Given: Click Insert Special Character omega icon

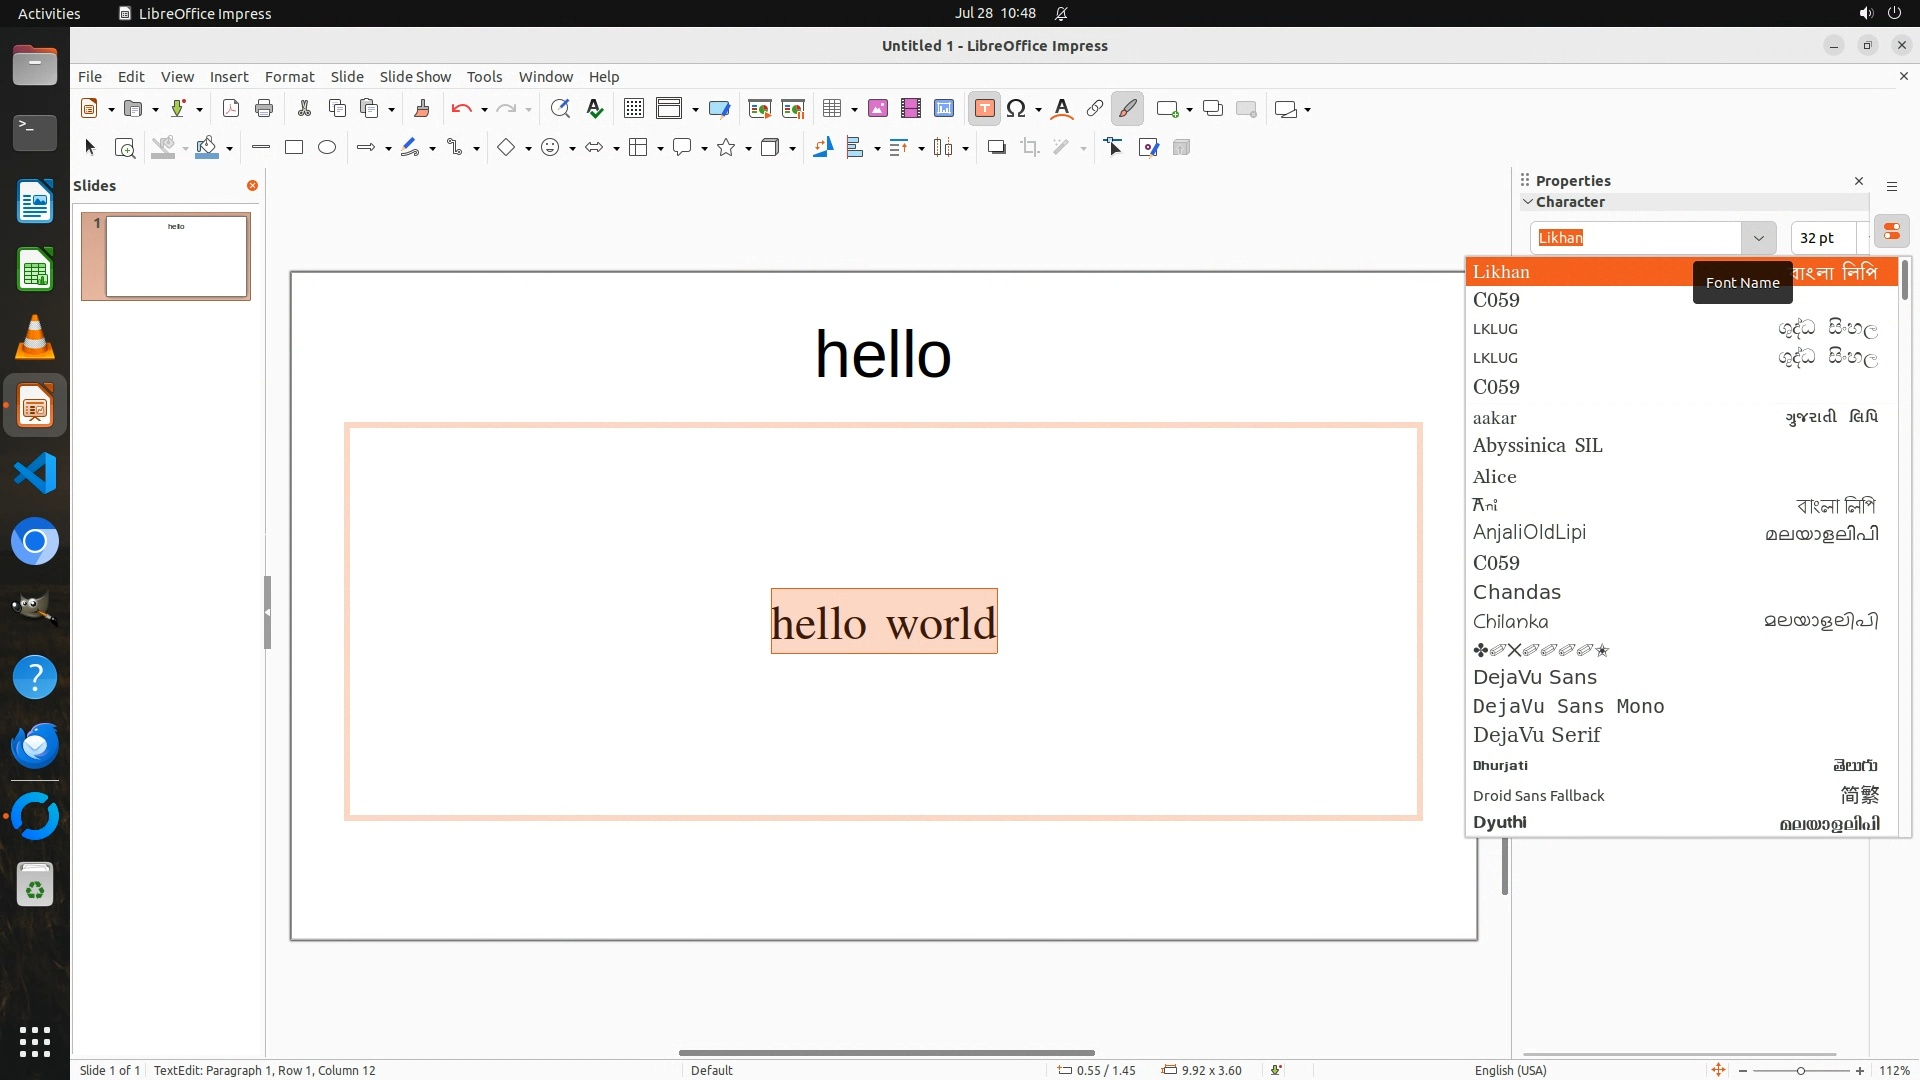Looking at the screenshot, I should [x=1016, y=109].
